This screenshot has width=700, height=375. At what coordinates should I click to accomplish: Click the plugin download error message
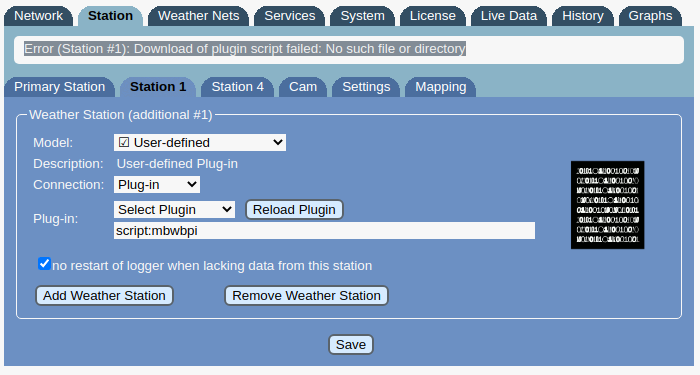[245, 49]
